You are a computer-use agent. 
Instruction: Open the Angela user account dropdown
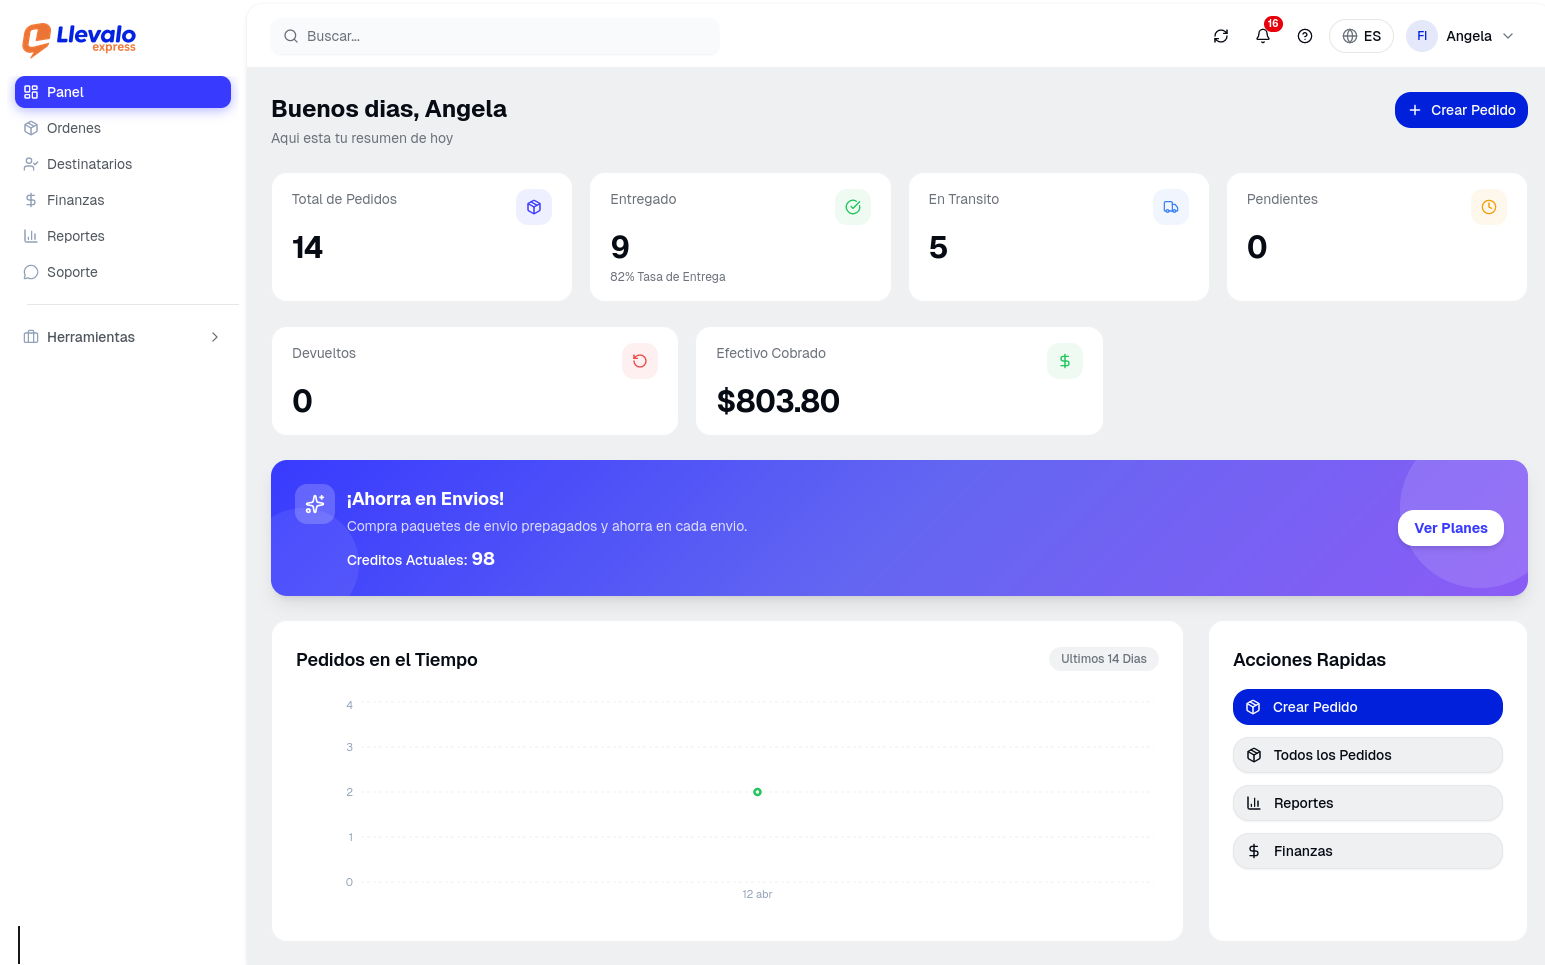click(1461, 36)
